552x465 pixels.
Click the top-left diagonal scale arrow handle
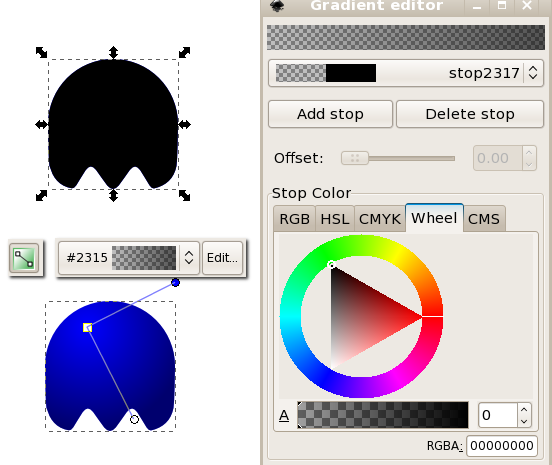42,52
